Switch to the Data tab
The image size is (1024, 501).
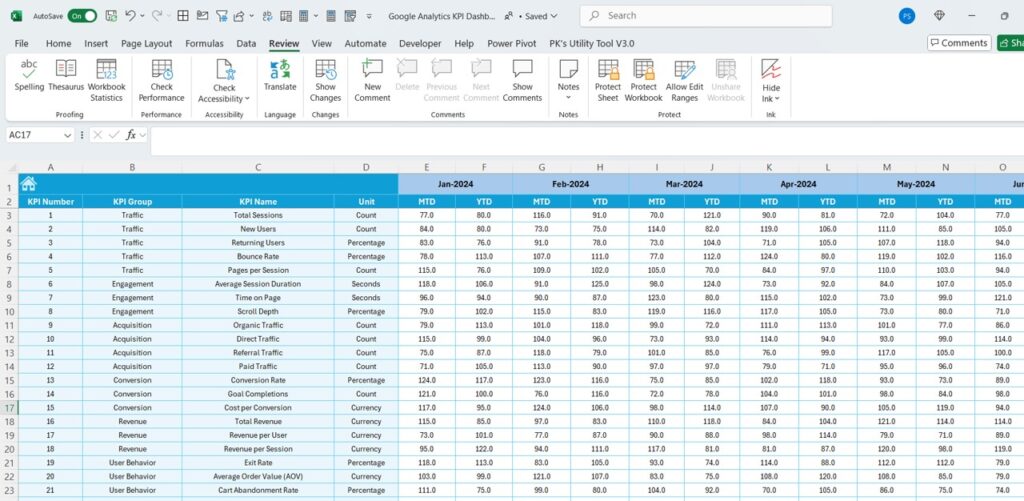point(246,43)
